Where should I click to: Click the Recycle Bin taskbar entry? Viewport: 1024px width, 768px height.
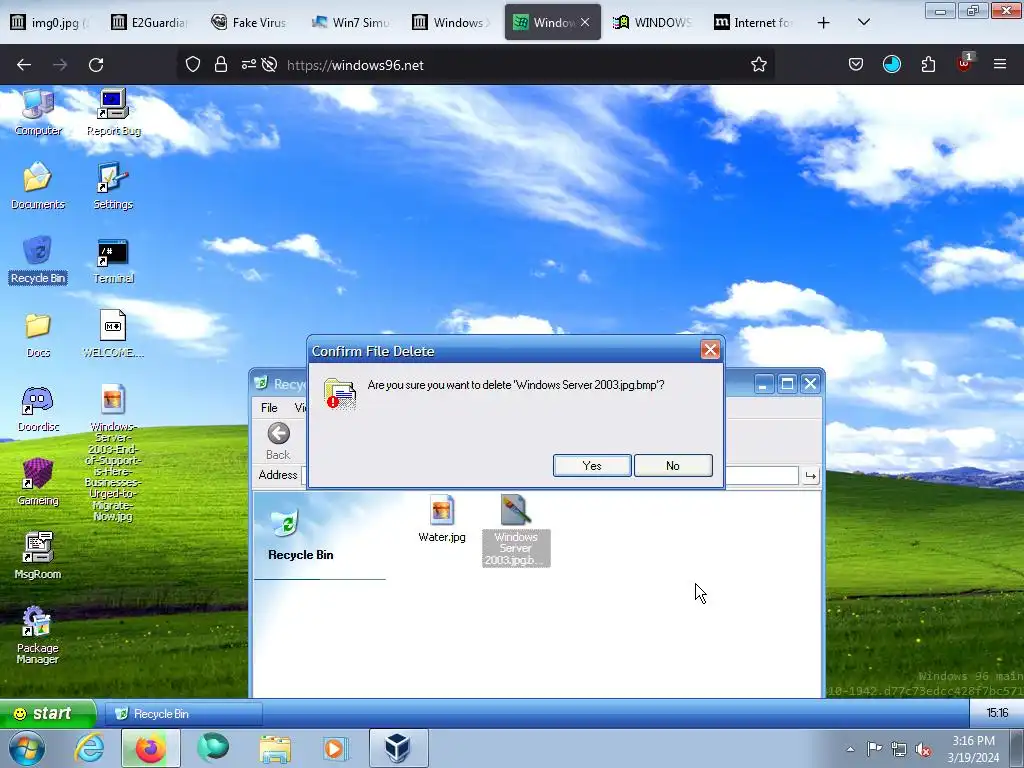click(x=184, y=714)
